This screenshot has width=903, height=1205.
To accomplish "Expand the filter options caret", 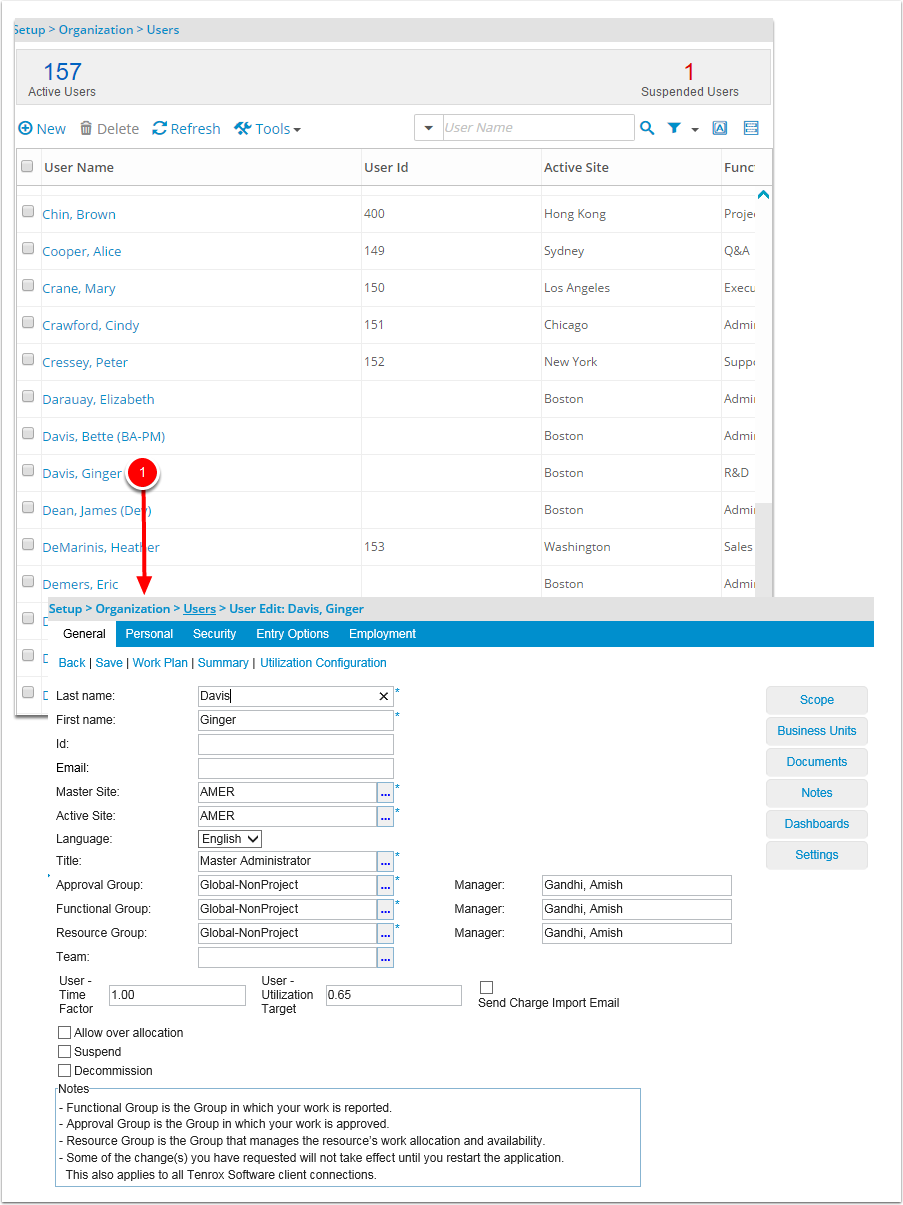I will point(695,130).
